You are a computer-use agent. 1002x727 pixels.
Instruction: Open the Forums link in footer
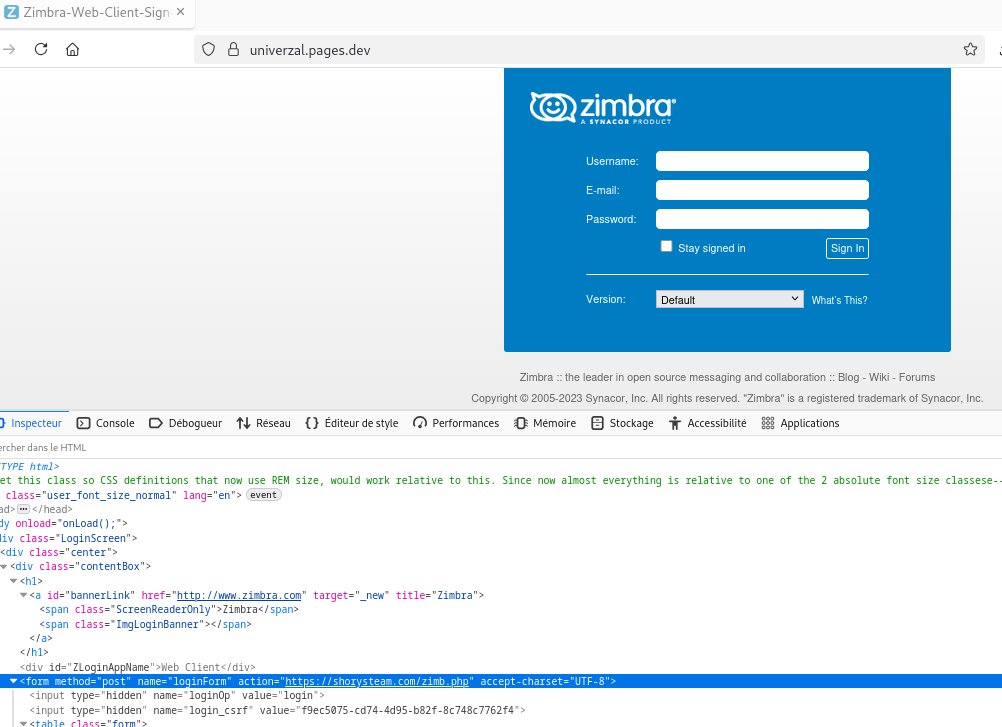coord(916,378)
